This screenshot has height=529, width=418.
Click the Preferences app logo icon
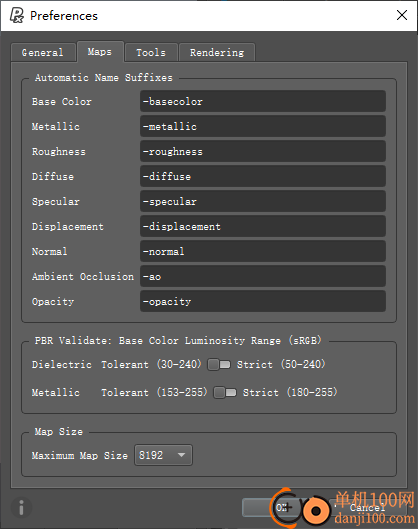[17, 15]
